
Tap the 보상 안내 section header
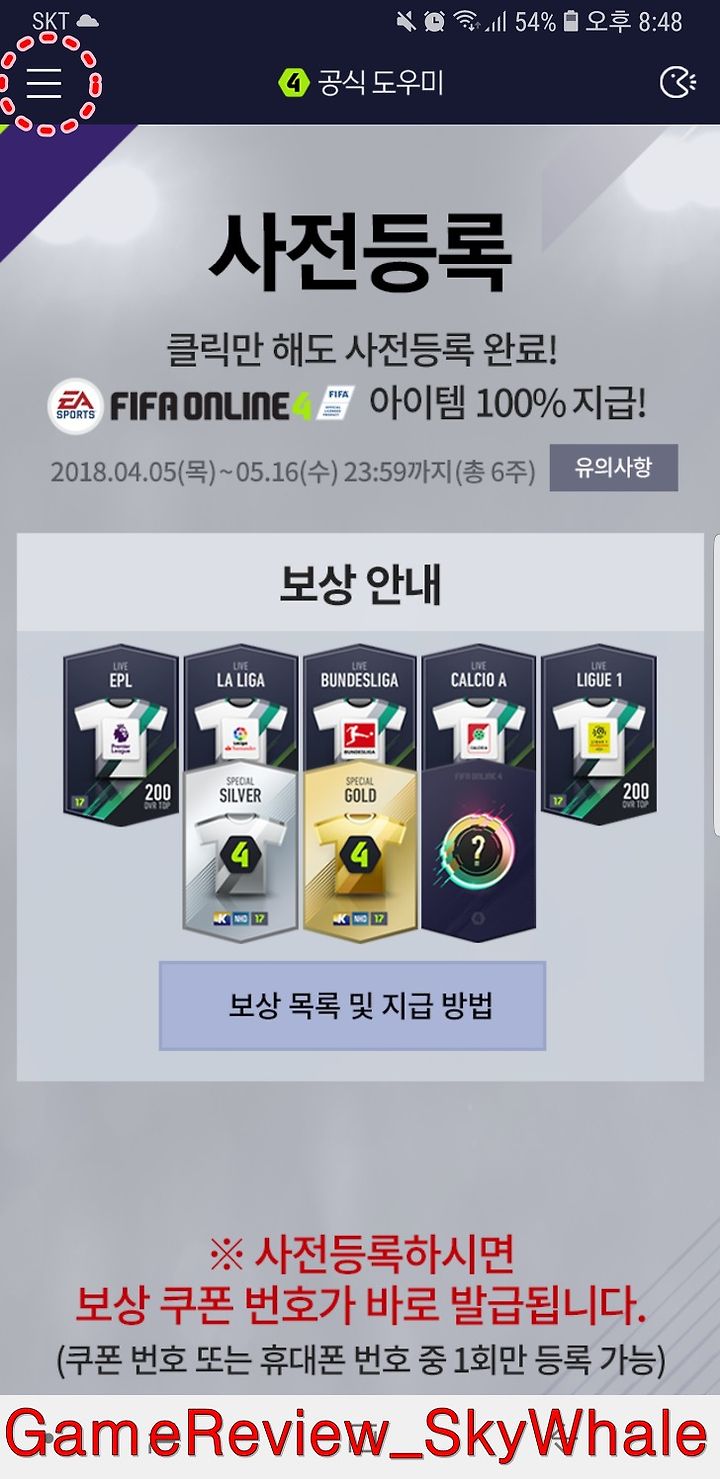tap(360, 585)
